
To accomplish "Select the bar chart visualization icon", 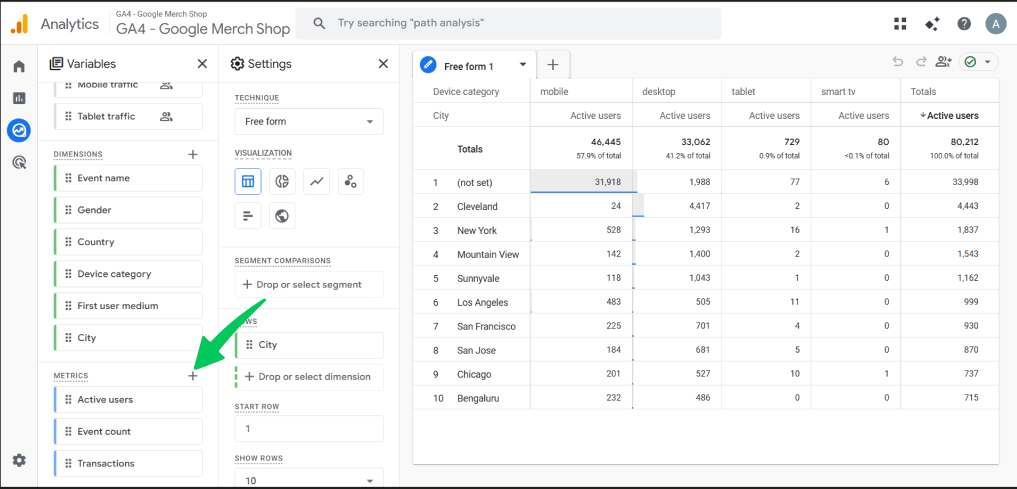I will [248, 216].
